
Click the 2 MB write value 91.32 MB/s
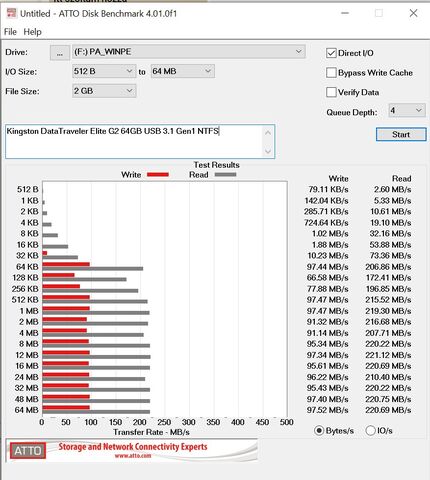coord(327,322)
